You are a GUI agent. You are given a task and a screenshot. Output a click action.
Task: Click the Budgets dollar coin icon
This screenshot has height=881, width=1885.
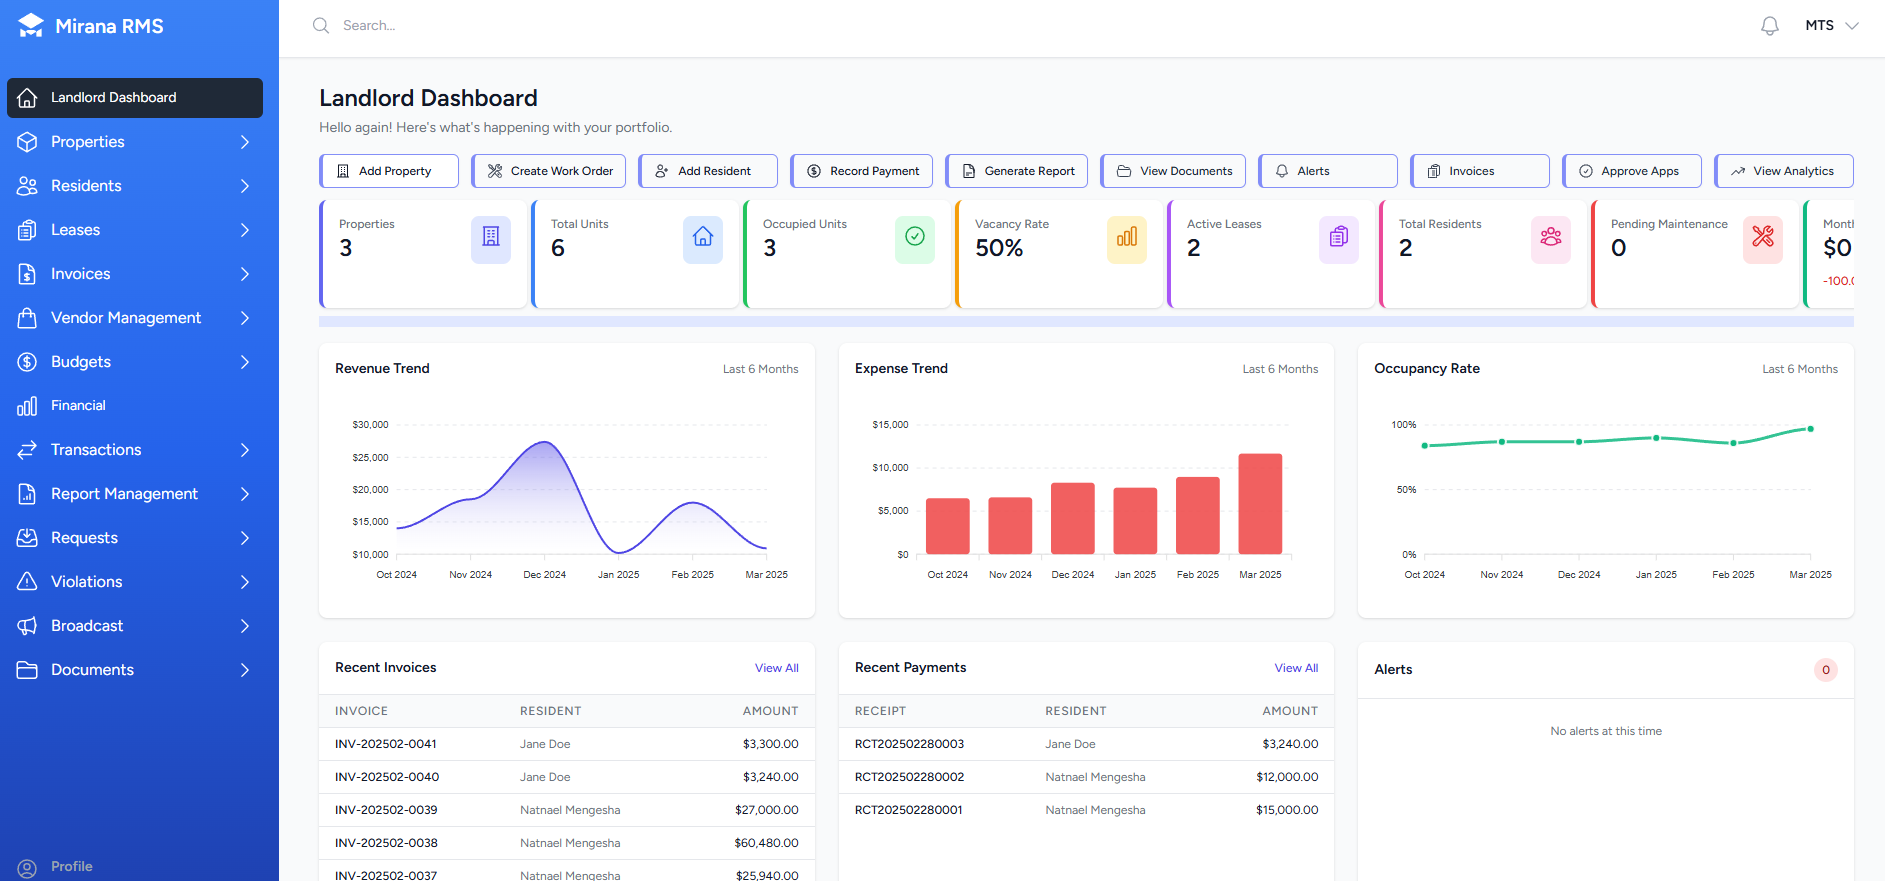pos(27,362)
